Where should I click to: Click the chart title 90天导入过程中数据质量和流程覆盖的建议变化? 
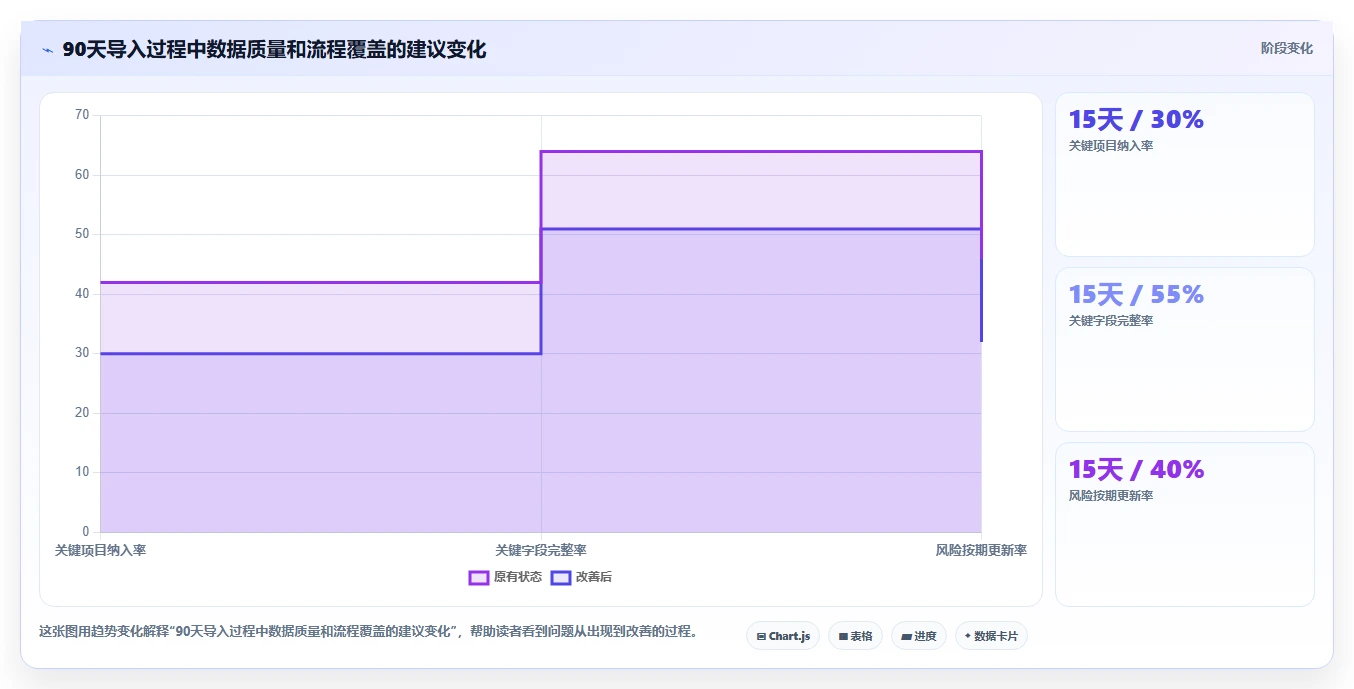point(274,49)
